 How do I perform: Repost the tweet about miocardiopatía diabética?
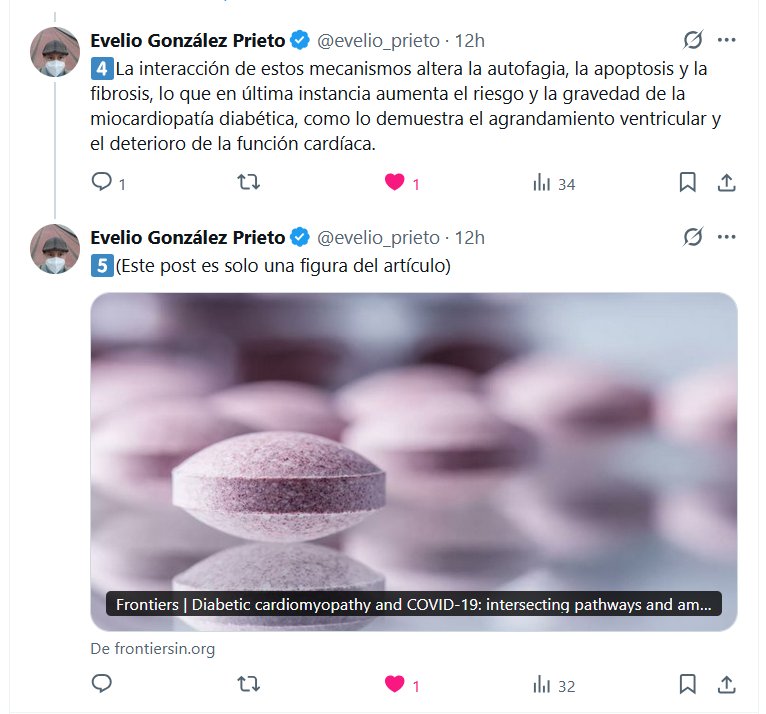coord(249,183)
